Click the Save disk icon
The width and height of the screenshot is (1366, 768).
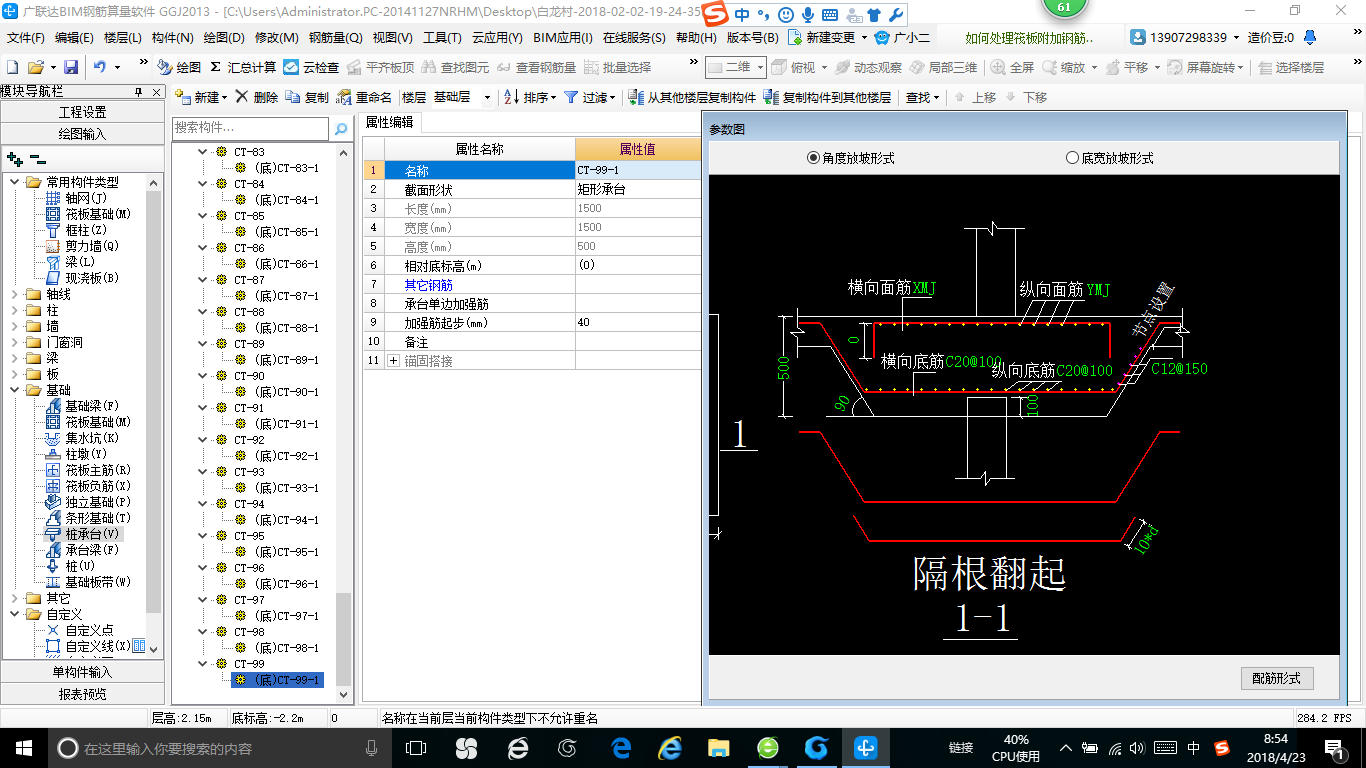(71, 67)
